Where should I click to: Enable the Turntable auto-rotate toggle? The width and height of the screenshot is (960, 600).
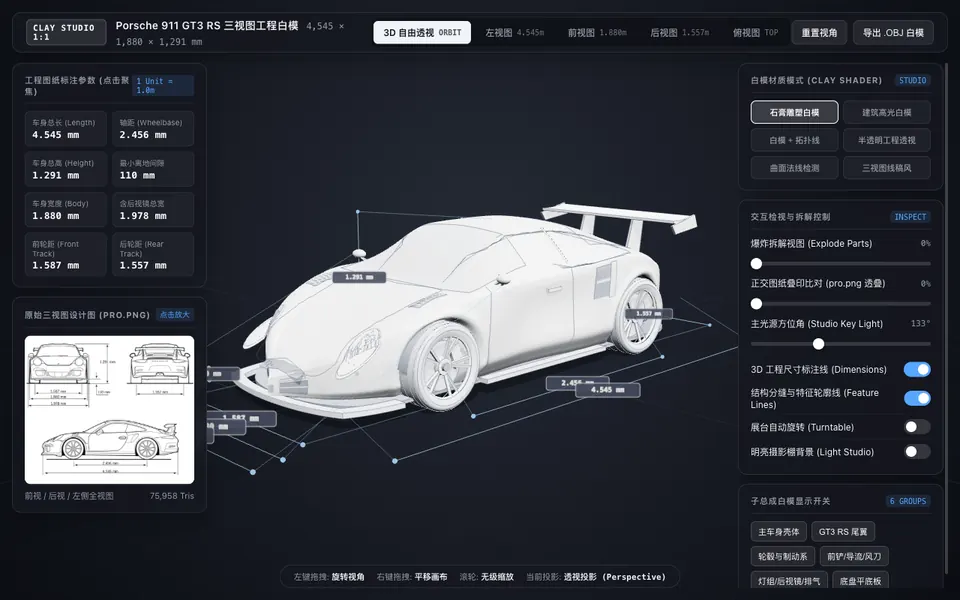(x=917, y=427)
